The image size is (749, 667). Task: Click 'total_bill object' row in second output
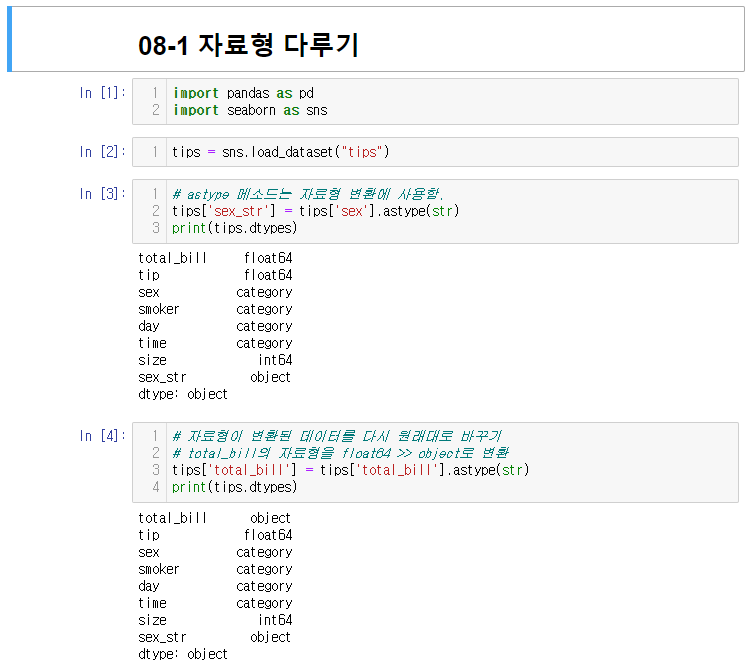point(214,518)
